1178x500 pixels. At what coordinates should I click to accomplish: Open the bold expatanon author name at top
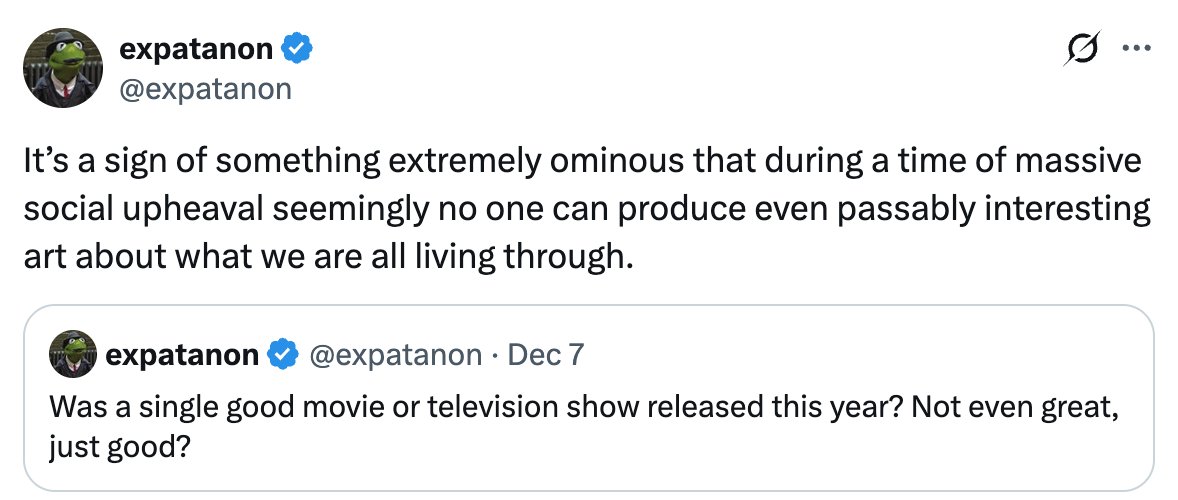[x=198, y=47]
